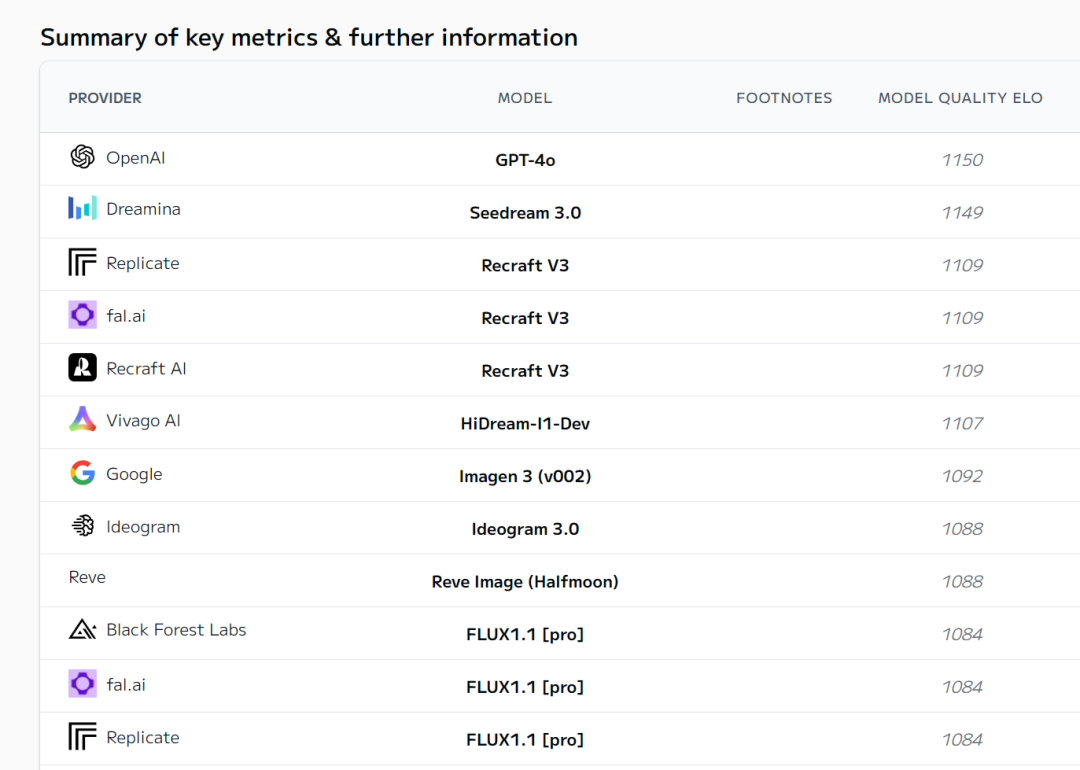
Task: Click the fal.ai logo in the FLUX1.1 [pro] row
Action: [82, 684]
